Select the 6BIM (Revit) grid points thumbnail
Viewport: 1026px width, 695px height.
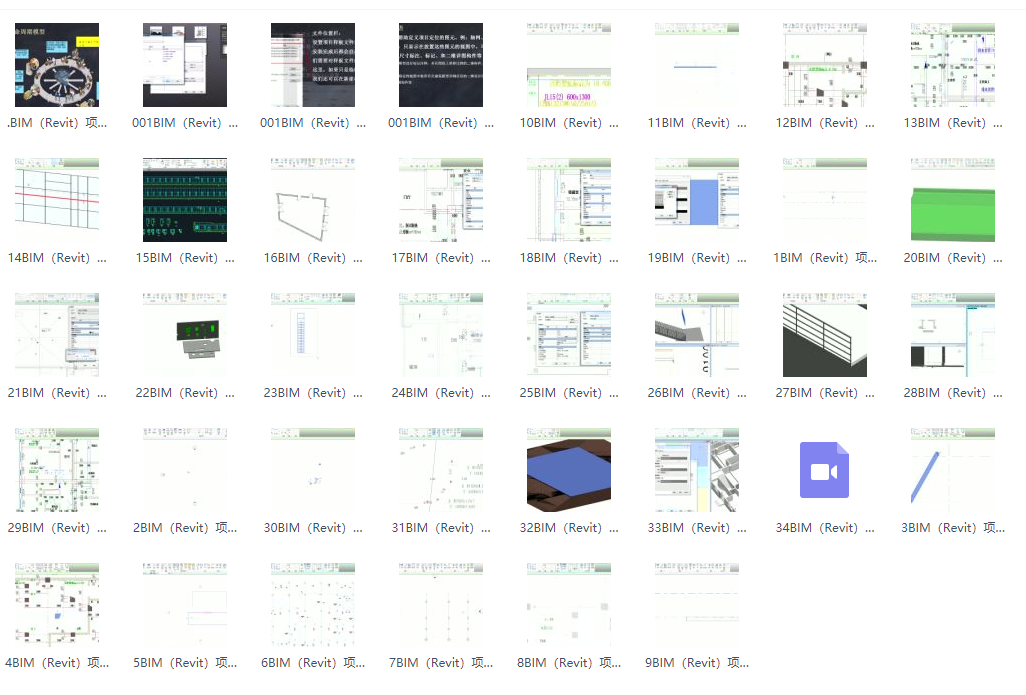[313, 605]
